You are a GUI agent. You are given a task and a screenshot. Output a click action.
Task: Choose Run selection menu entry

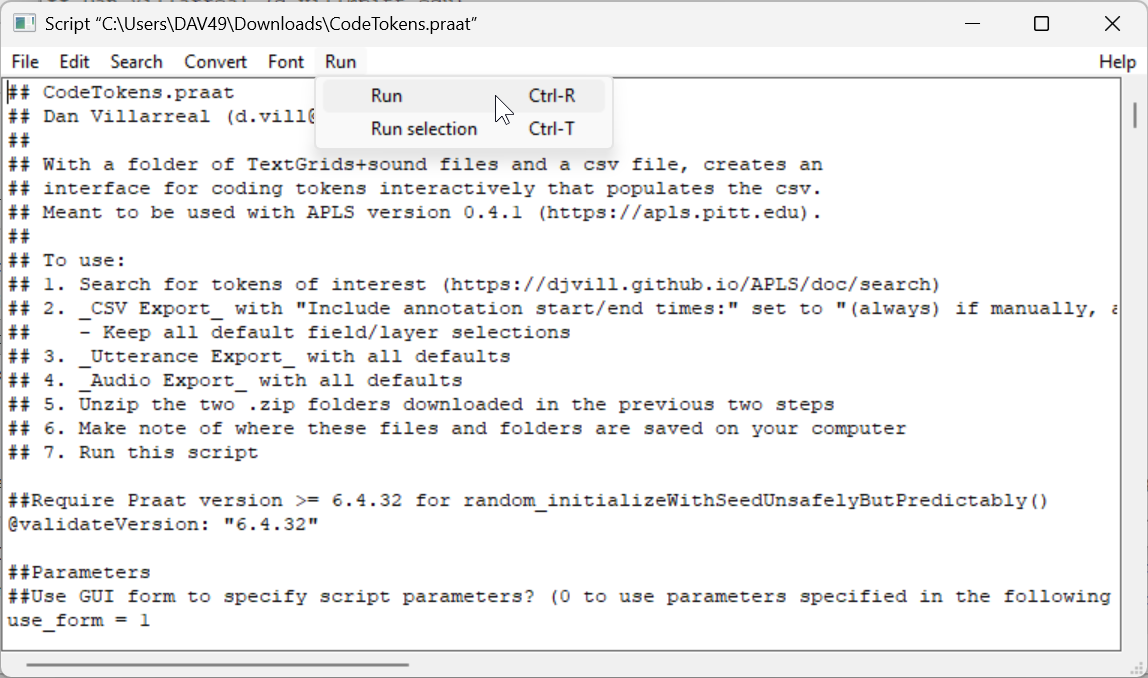coord(424,129)
